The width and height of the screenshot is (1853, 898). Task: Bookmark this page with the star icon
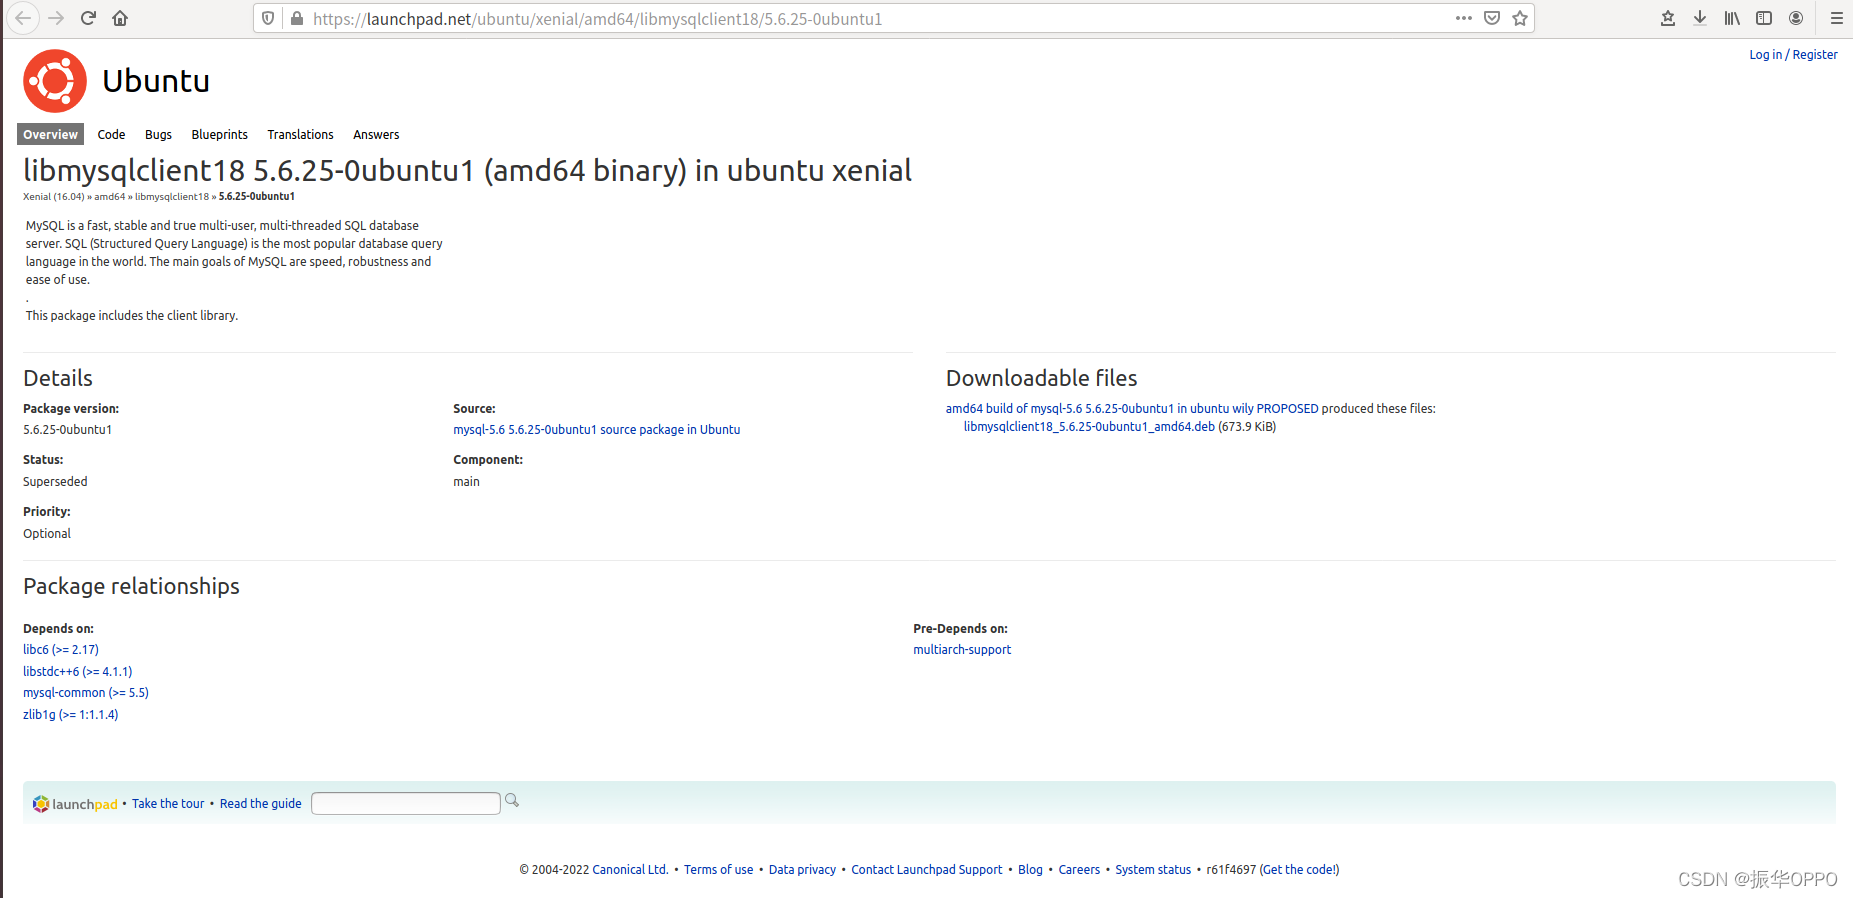click(1520, 18)
